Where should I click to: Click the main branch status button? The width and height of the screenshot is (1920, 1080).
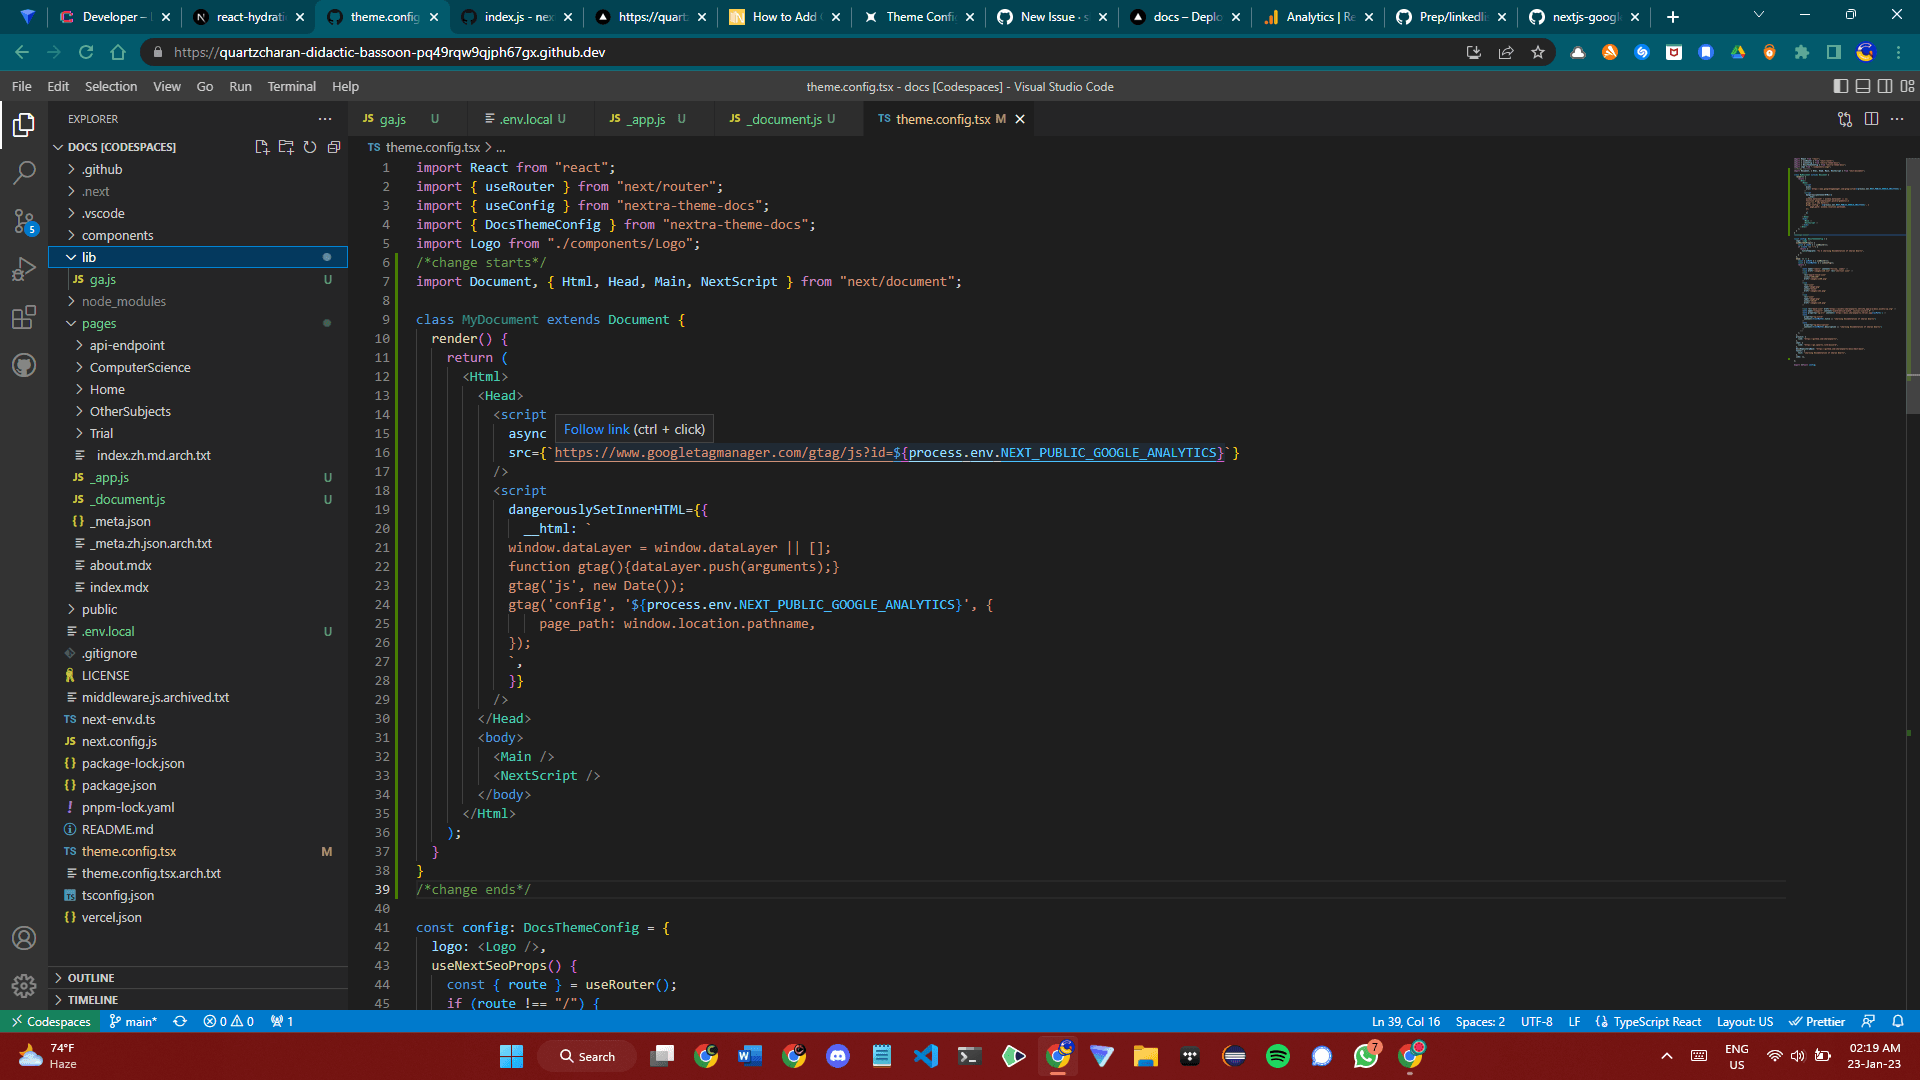pos(134,1021)
